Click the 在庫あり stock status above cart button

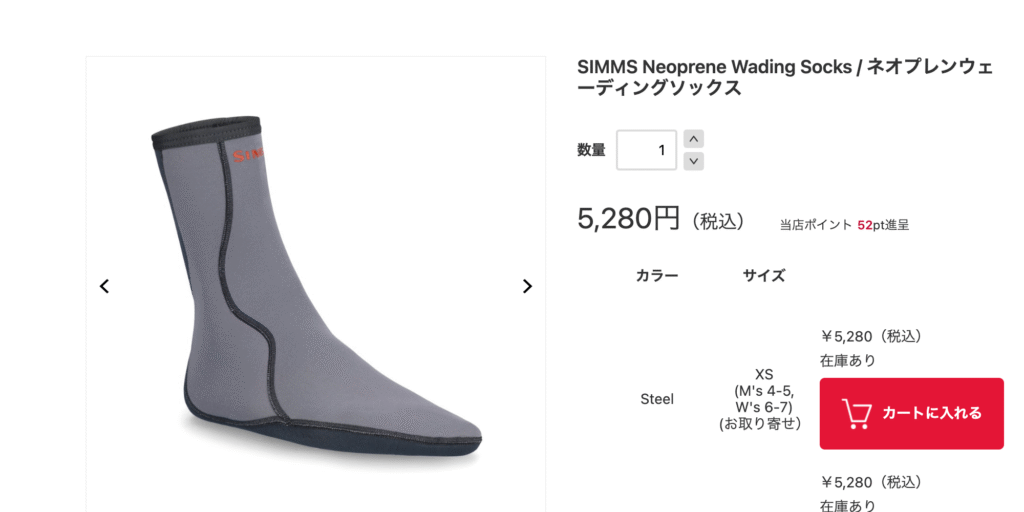(x=848, y=360)
